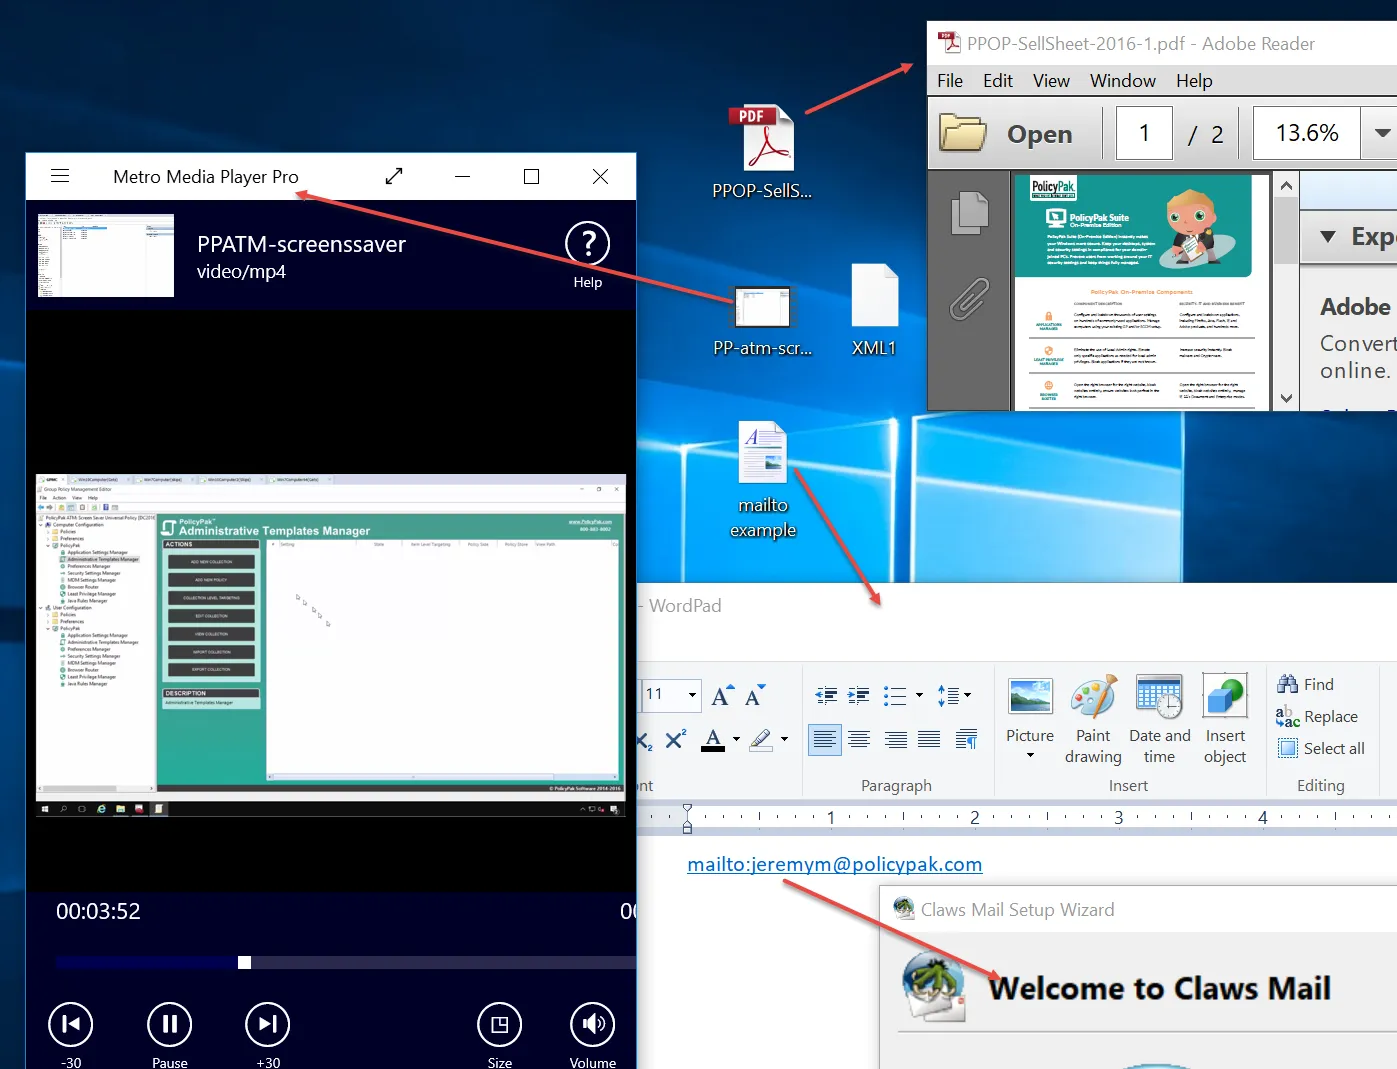Open the text color dropdown arrow
The height and width of the screenshot is (1069, 1397).
pyautogui.click(x=737, y=739)
